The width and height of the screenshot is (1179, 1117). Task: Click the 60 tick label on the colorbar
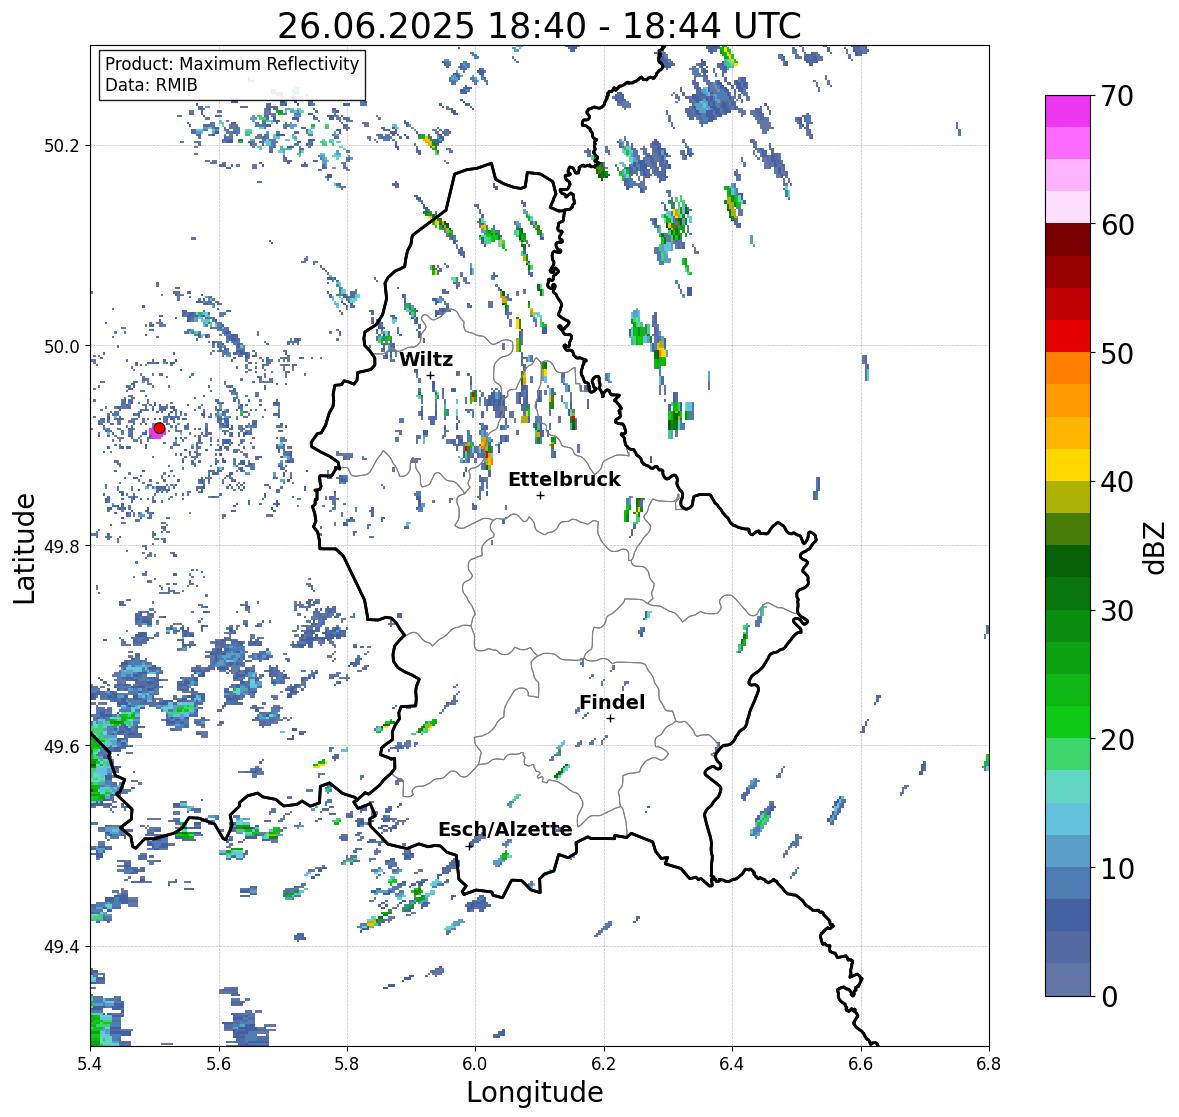[1117, 225]
